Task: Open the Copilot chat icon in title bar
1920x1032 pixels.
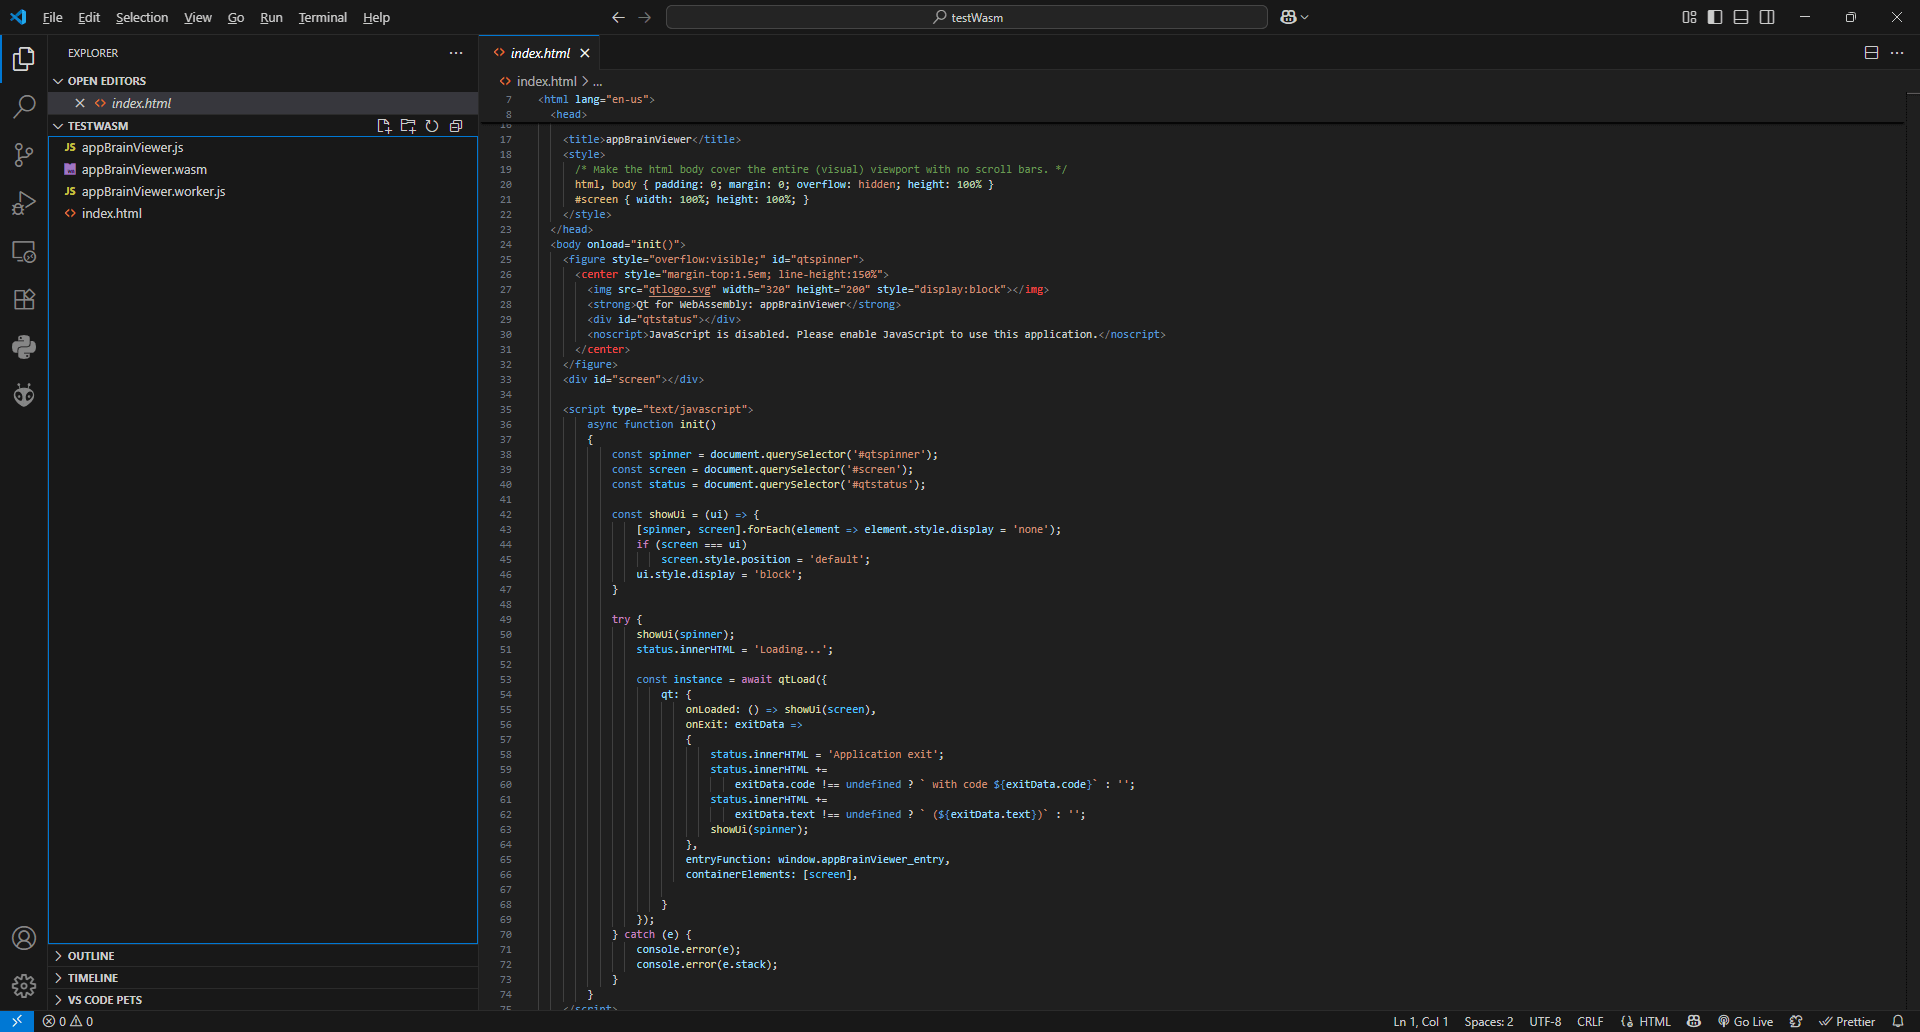Action: coord(1288,17)
